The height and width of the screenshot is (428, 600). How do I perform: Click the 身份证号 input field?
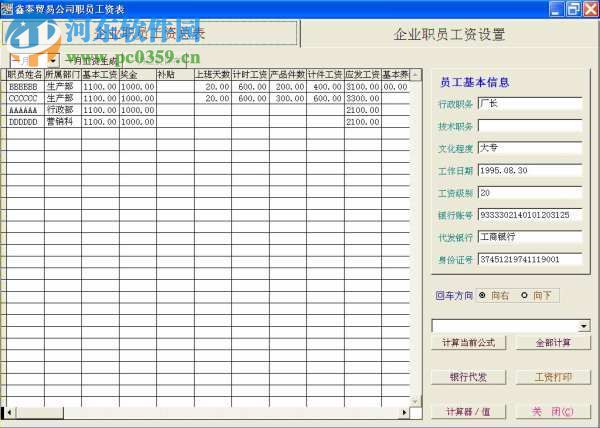(530, 259)
